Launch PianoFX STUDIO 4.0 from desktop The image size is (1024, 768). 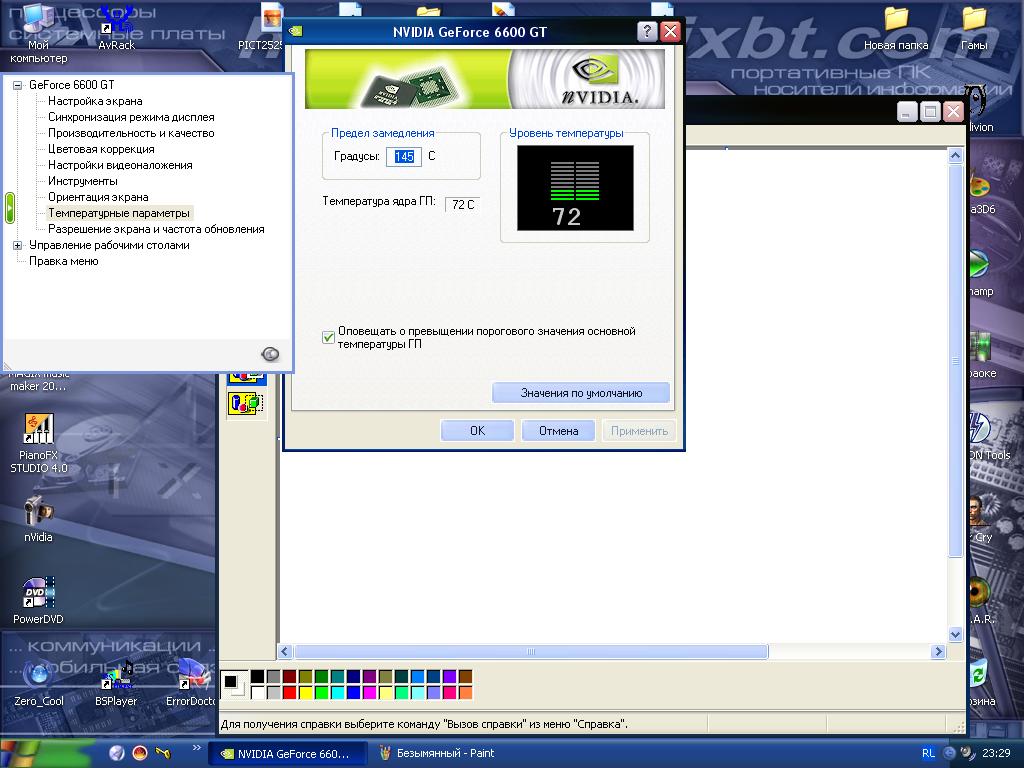(x=39, y=443)
